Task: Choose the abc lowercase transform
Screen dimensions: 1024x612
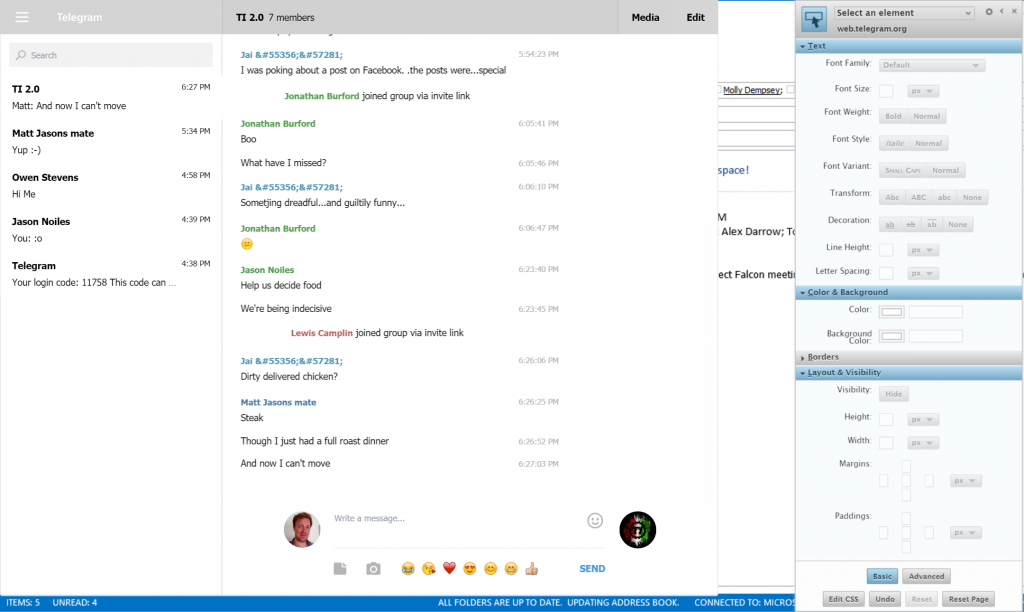Action: pos(944,197)
